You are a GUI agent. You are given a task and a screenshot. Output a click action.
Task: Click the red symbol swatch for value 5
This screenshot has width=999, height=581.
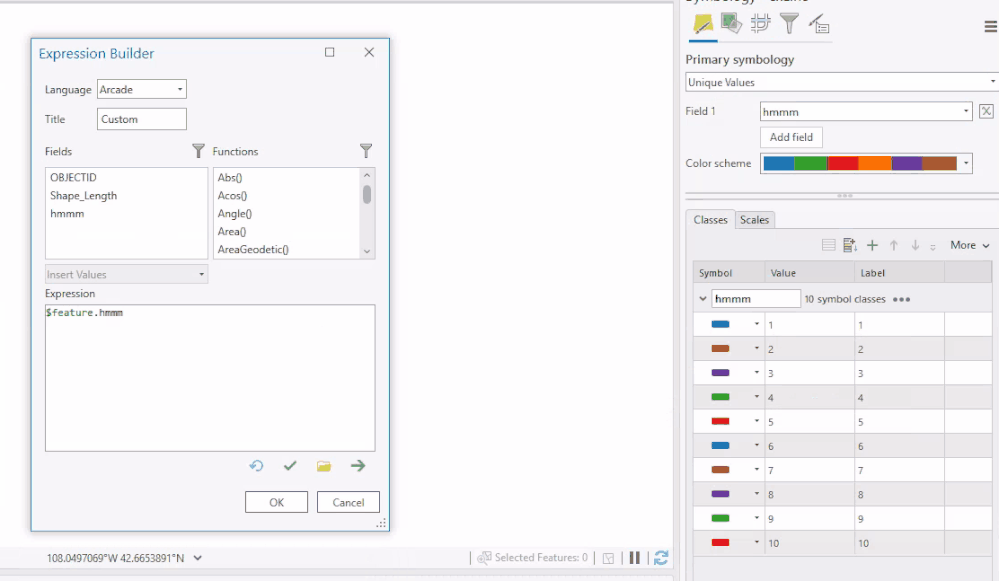pyautogui.click(x=720, y=421)
